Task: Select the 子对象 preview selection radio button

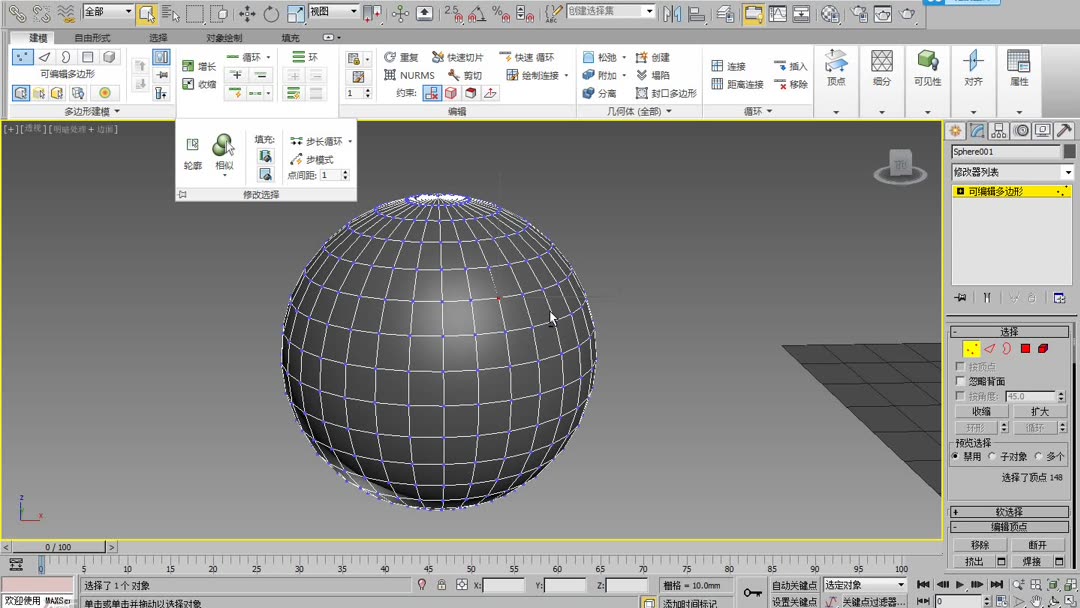Action: click(x=992, y=457)
